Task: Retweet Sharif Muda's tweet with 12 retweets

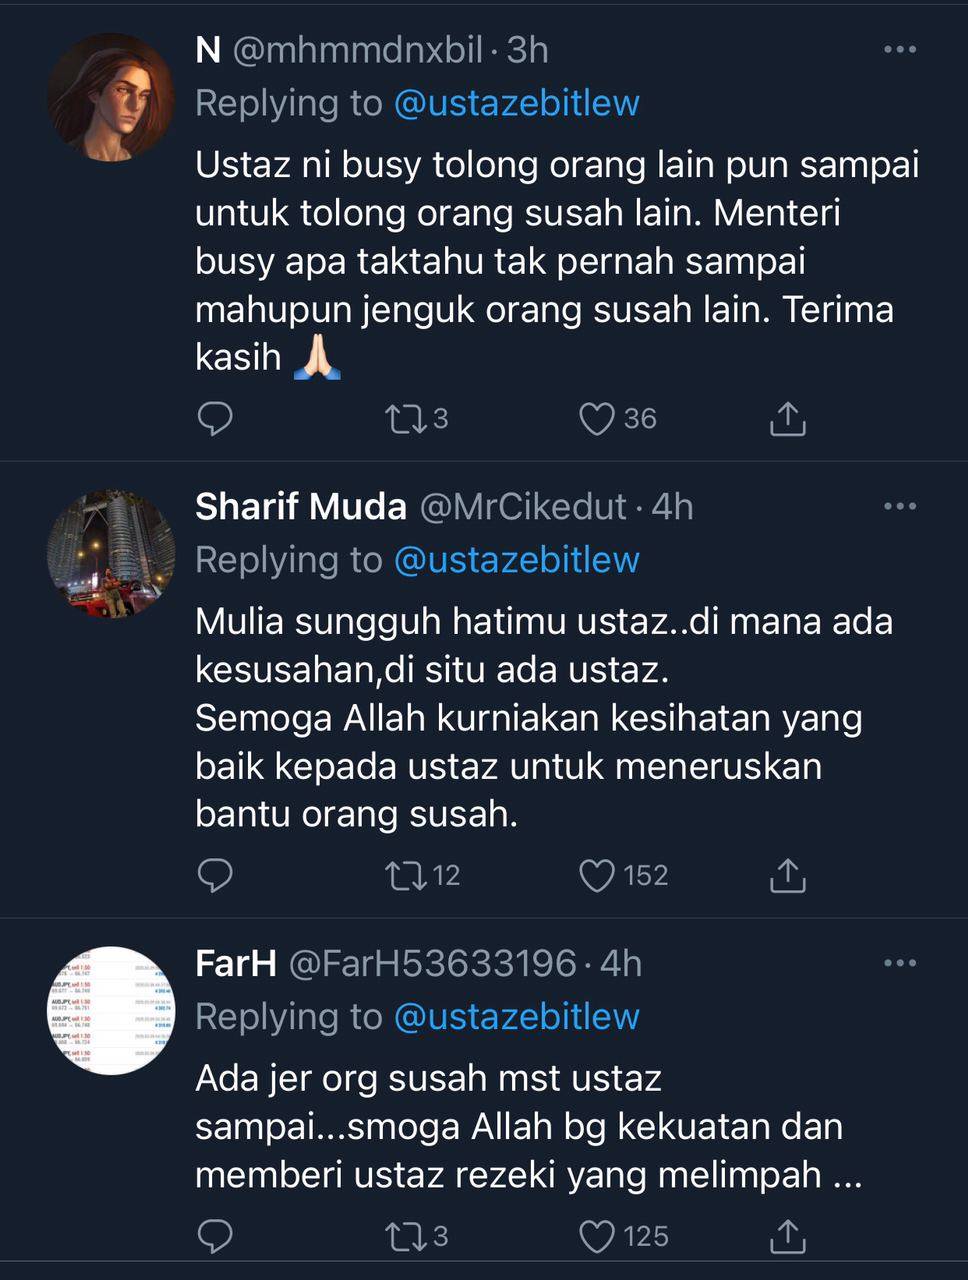Action: click(405, 876)
